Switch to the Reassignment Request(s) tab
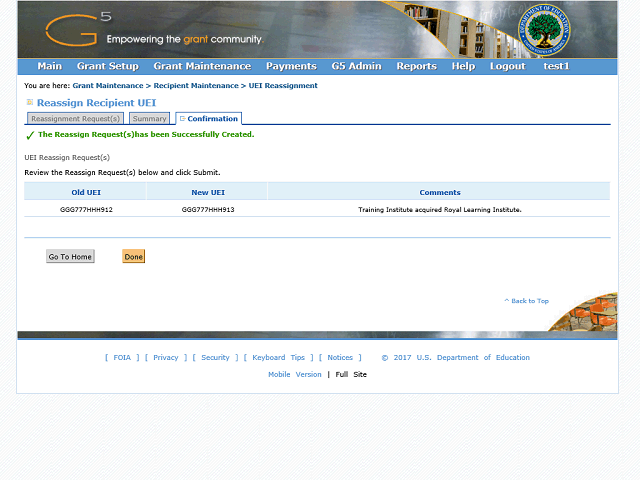 pyautogui.click(x=76, y=118)
